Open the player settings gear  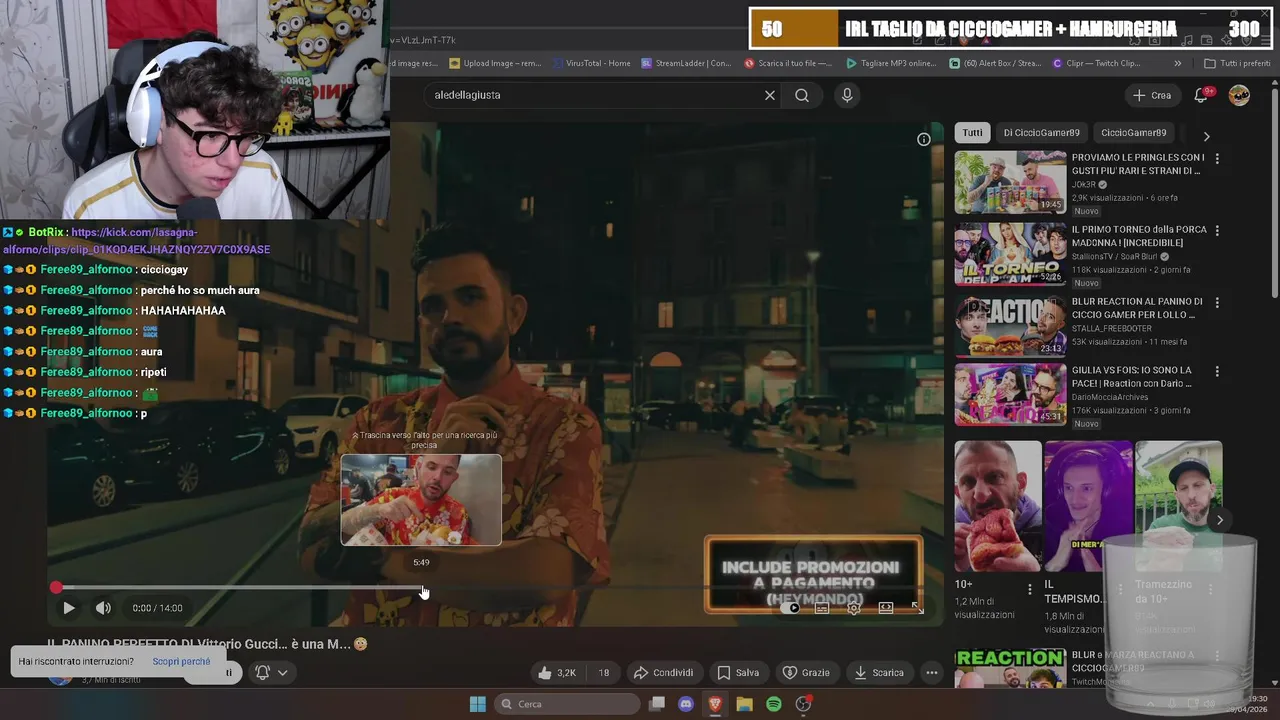854,608
